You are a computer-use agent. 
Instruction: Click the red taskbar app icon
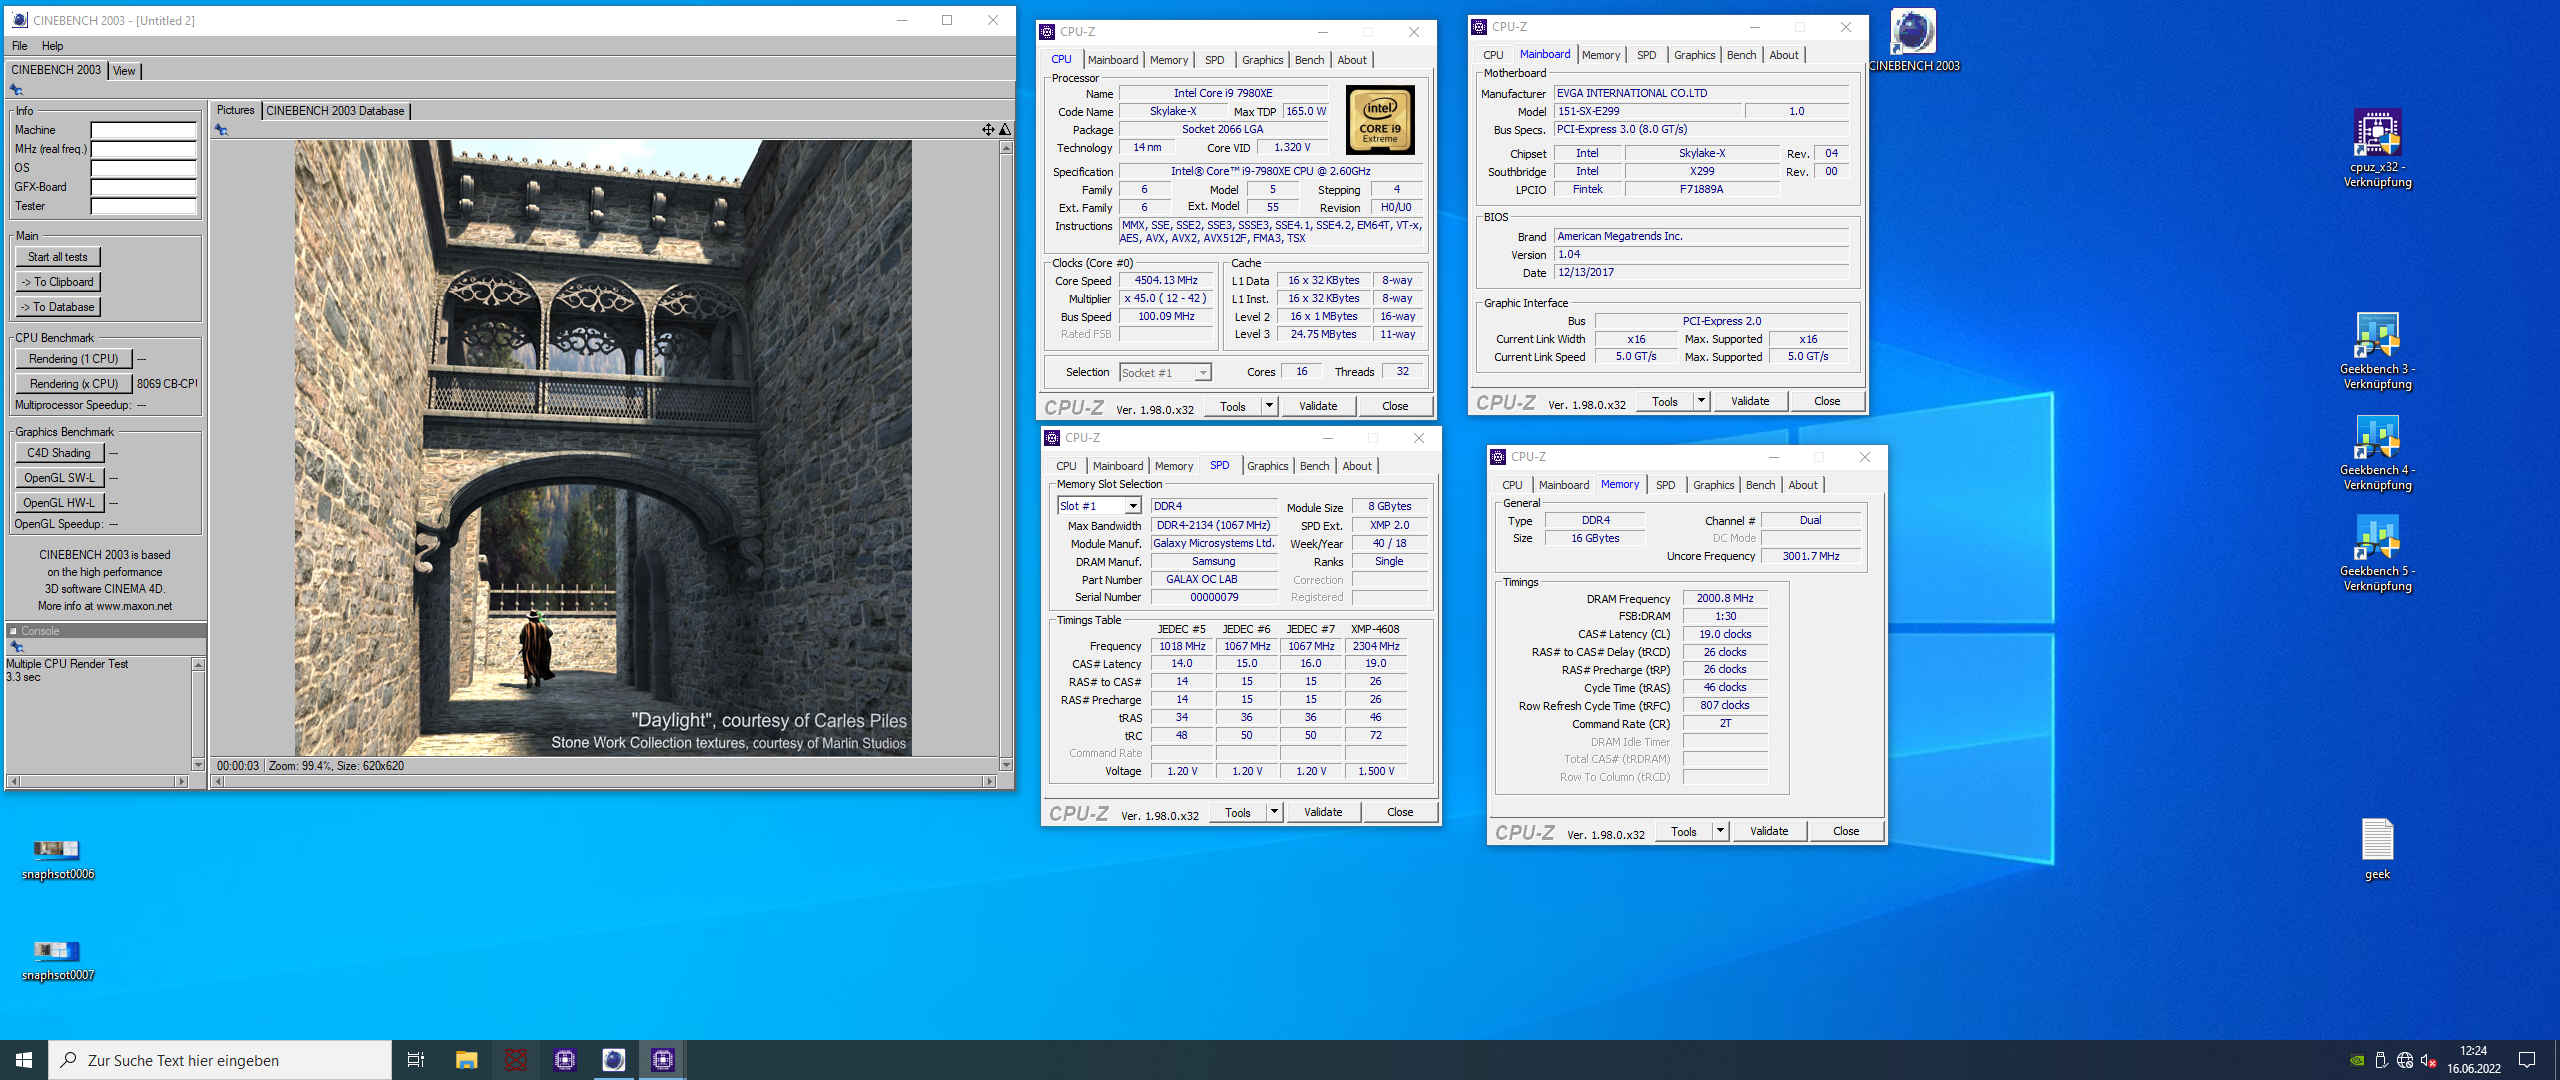click(515, 1060)
